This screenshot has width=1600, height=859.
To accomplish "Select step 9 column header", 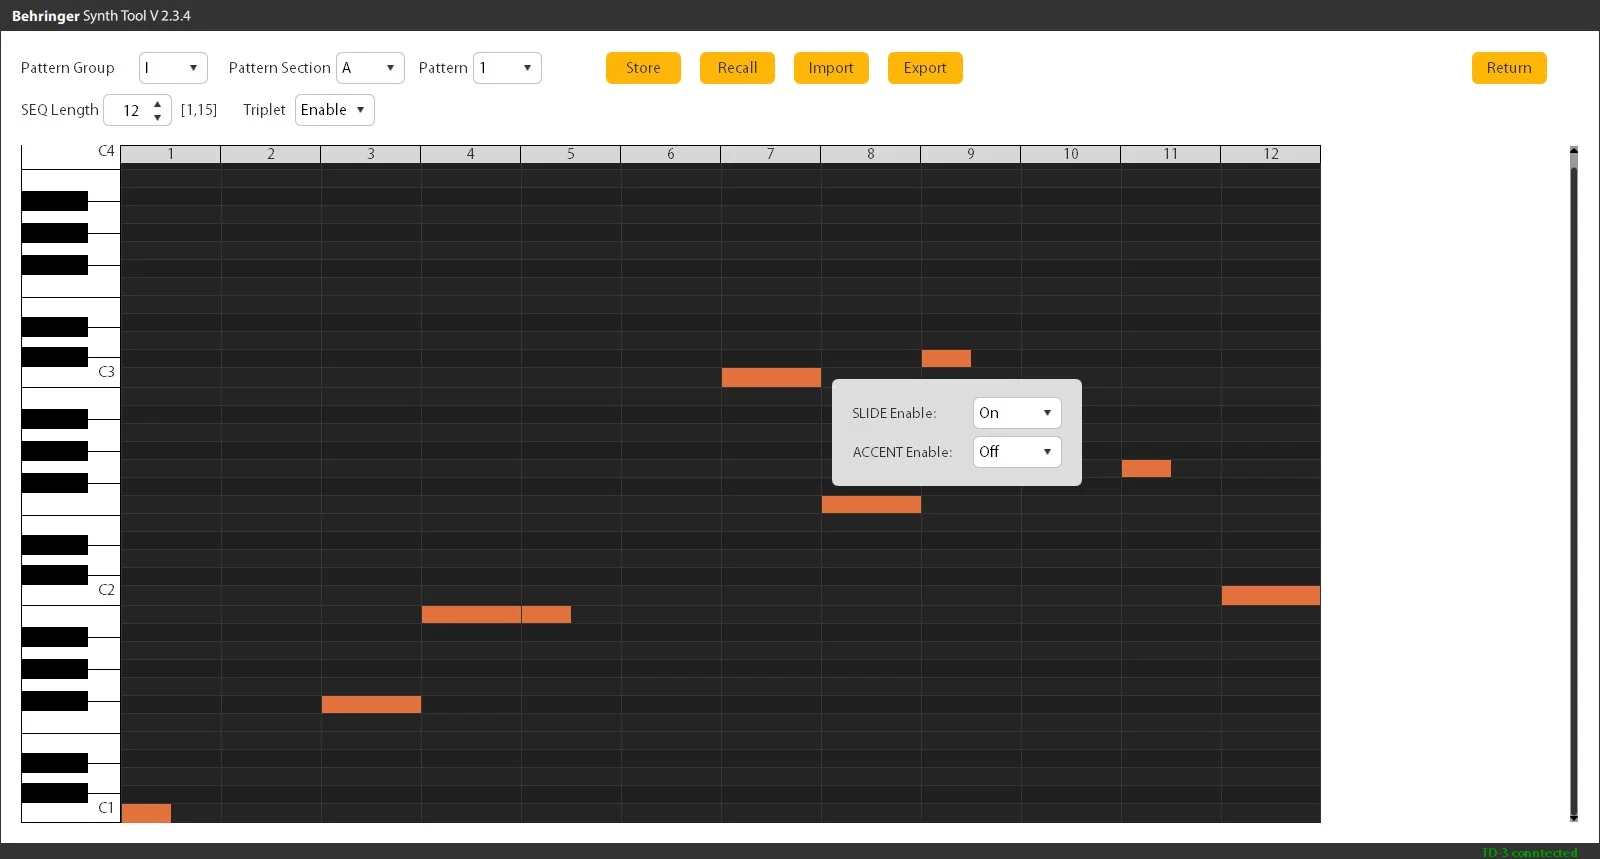I will click(971, 154).
